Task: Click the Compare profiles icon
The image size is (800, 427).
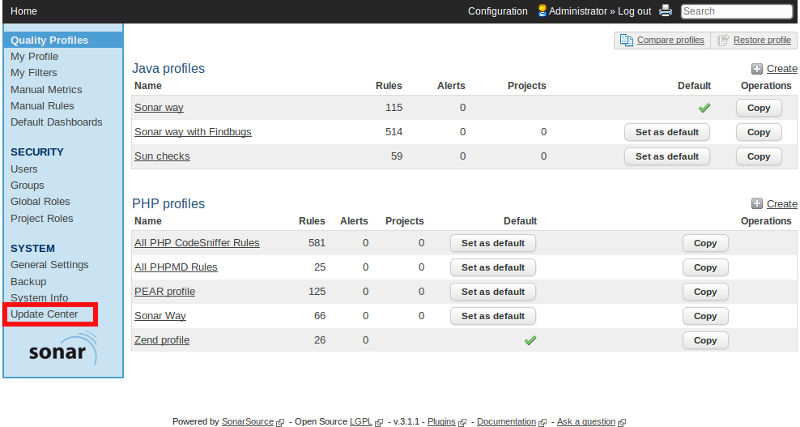Action: [x=626, y=40]
